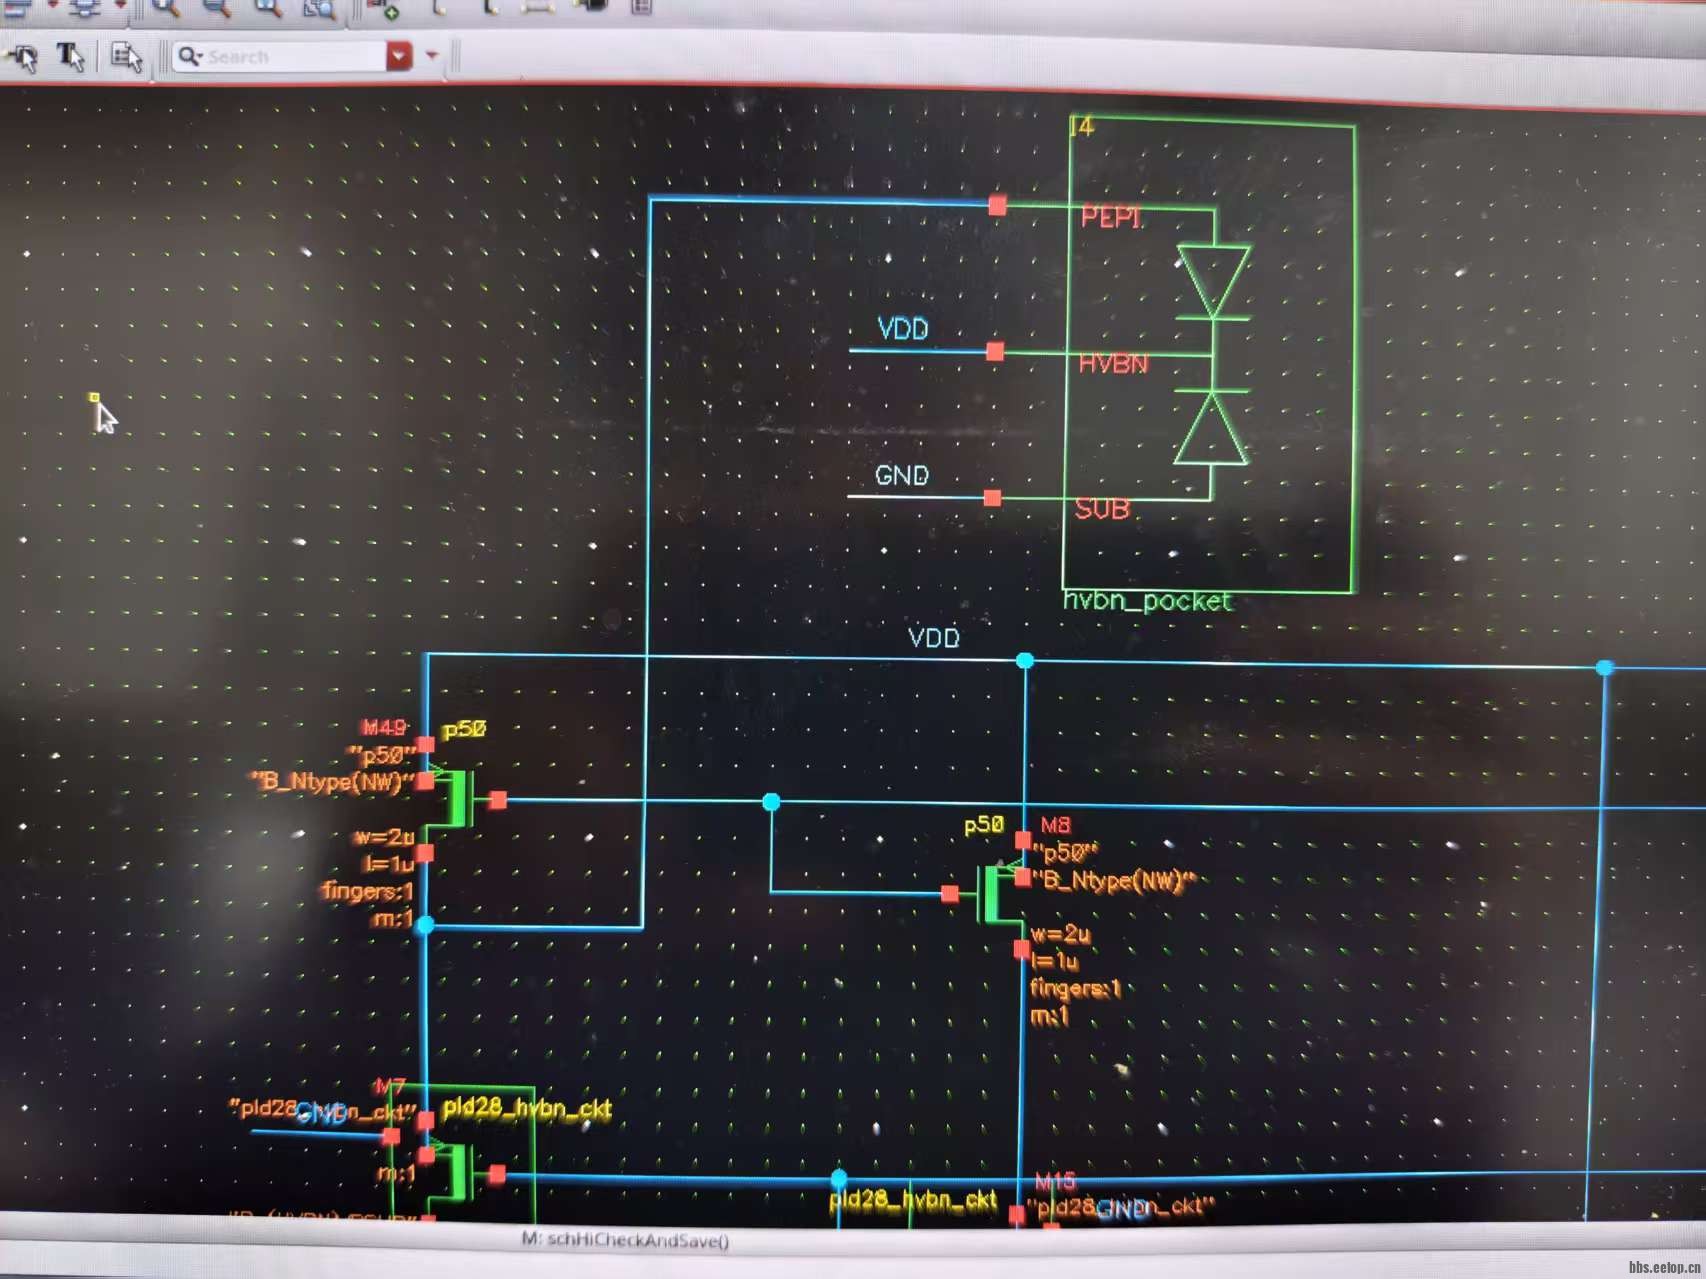Click the zoom out magnifier icon
The width and height of the screenshot is (1706, 1279).
pyautogui.click(x=216, y=8)
